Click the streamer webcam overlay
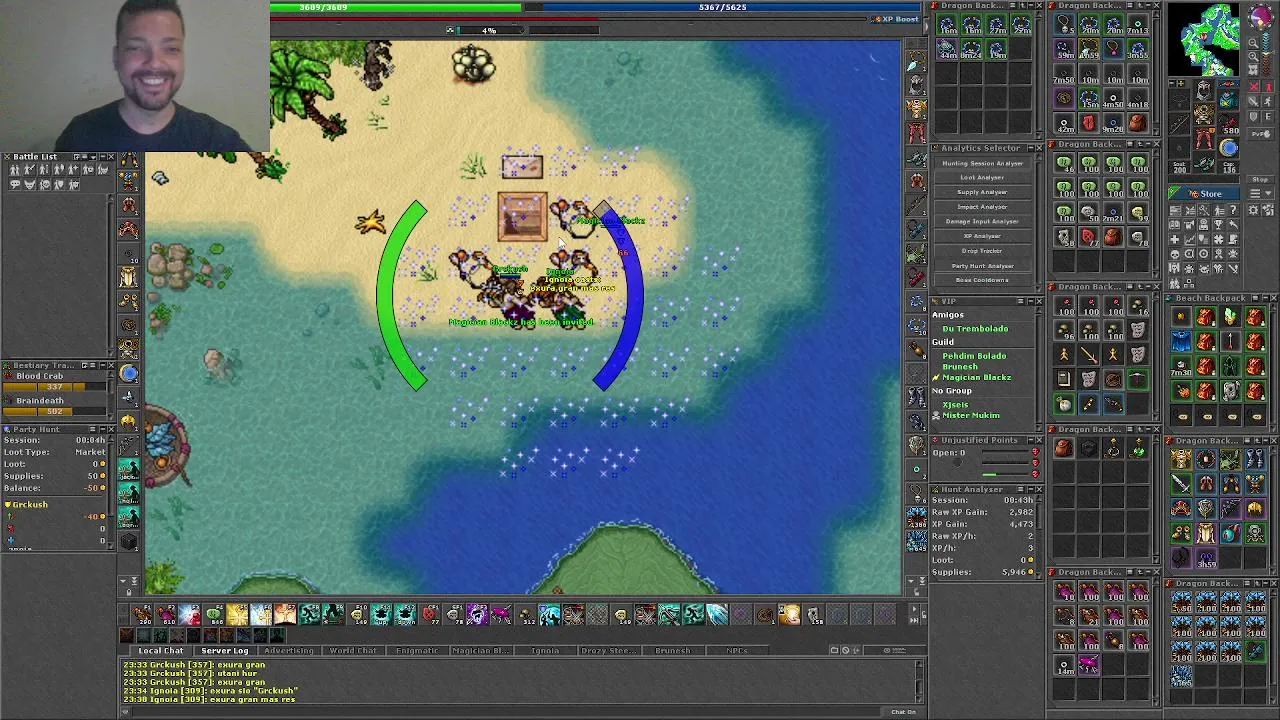 [x=135, y=75]
